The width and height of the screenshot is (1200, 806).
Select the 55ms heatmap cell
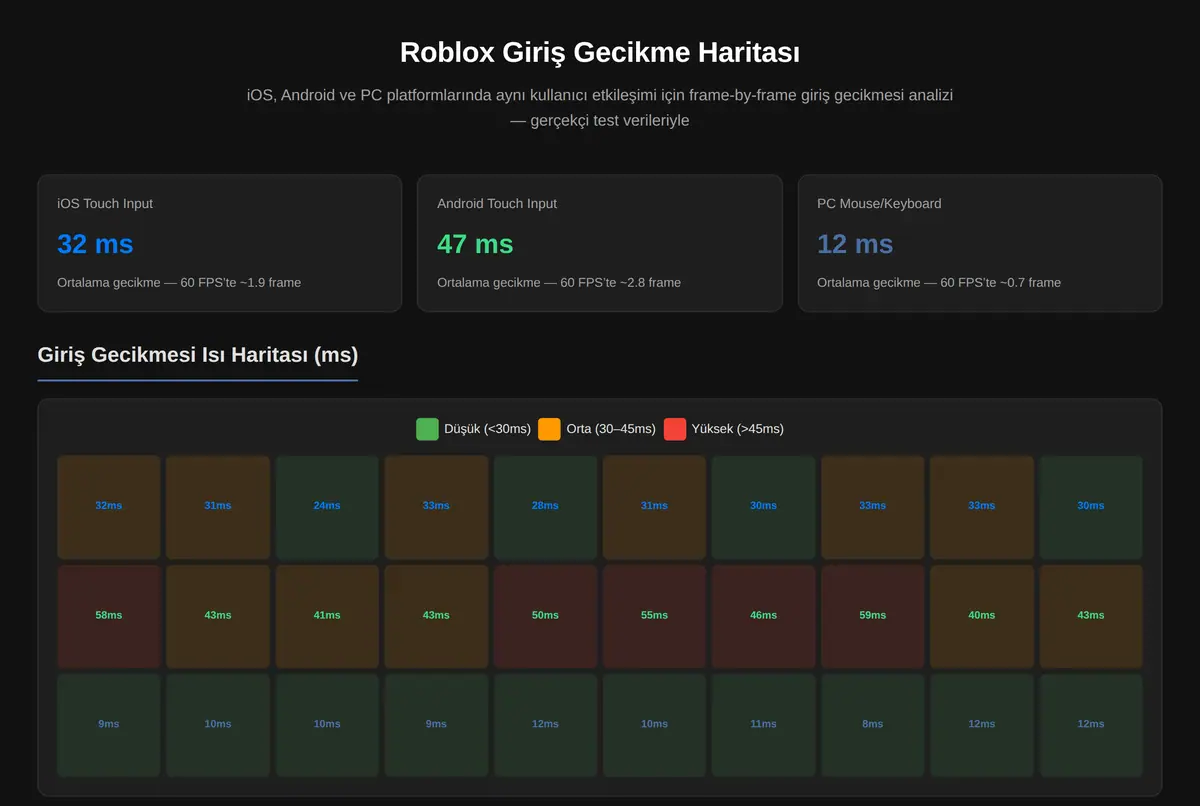point(654,616)
